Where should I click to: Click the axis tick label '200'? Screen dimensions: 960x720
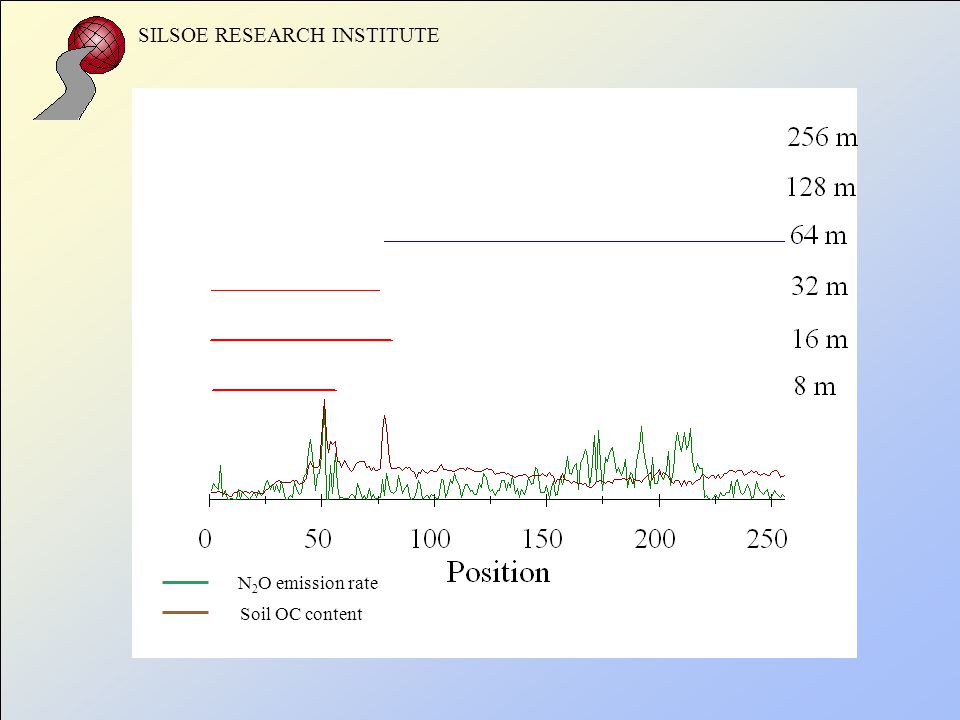pos(654,539)
